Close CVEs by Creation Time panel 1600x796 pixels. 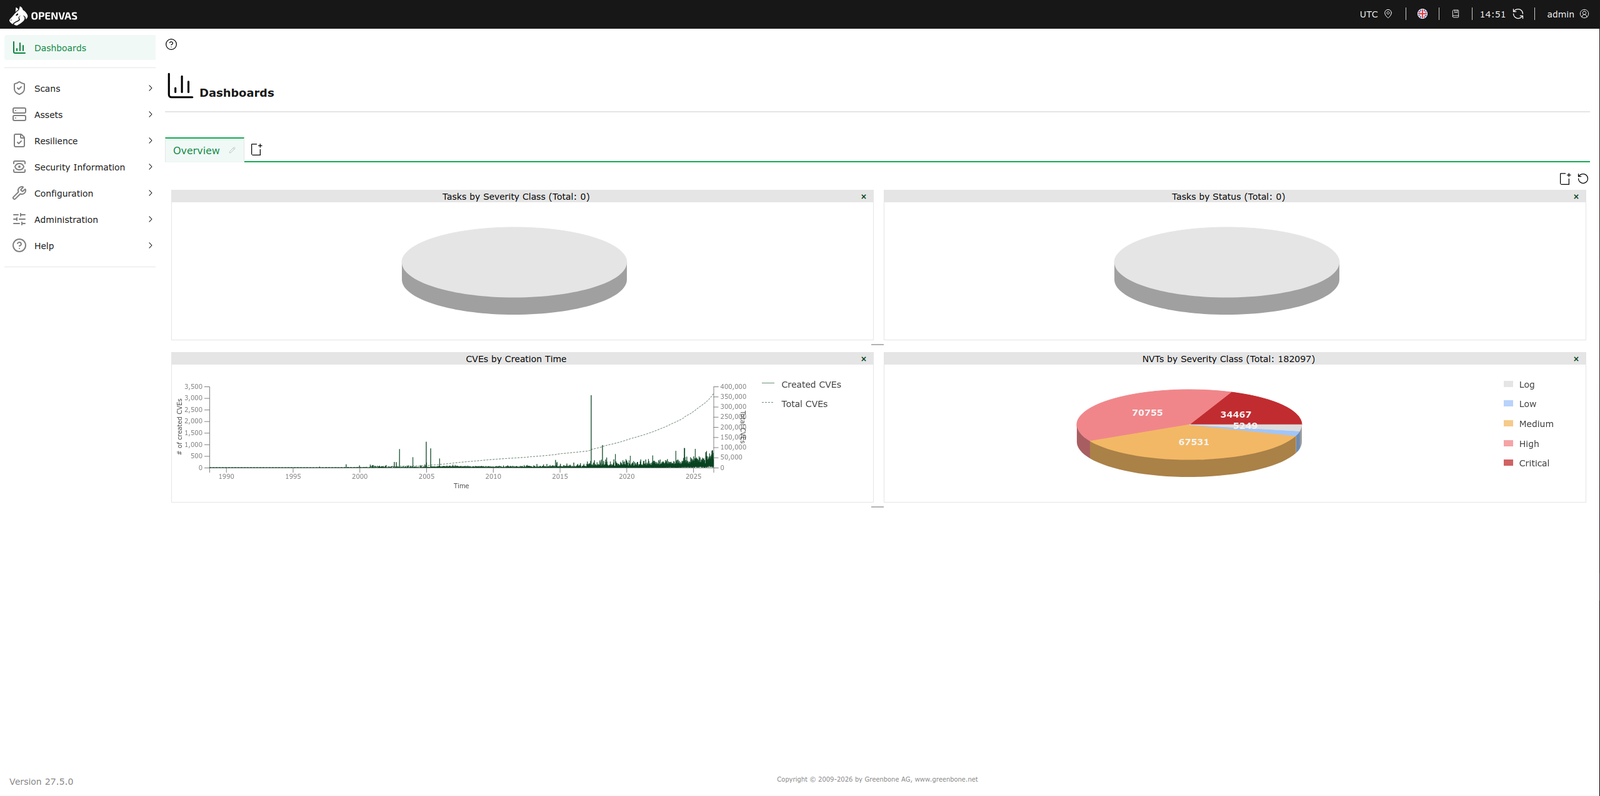(x=864, y=359)
